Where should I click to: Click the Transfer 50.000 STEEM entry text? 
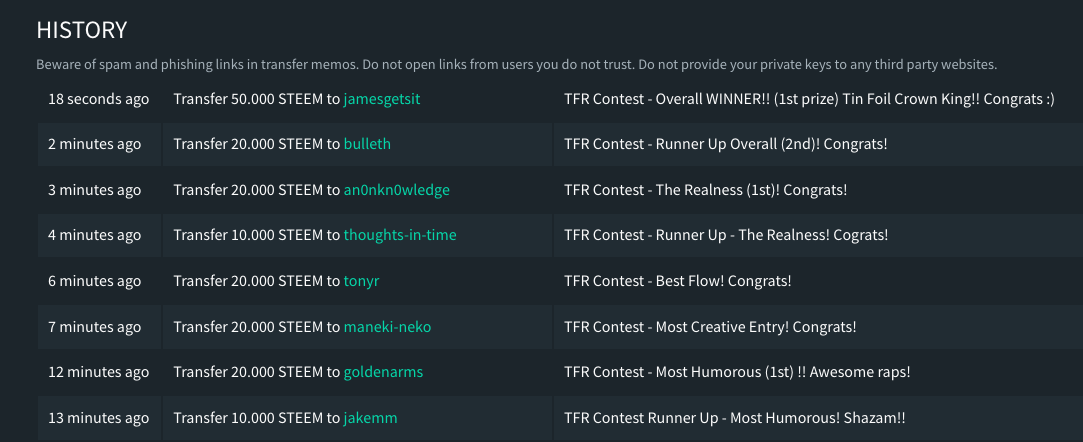click(x=258, y=99)
